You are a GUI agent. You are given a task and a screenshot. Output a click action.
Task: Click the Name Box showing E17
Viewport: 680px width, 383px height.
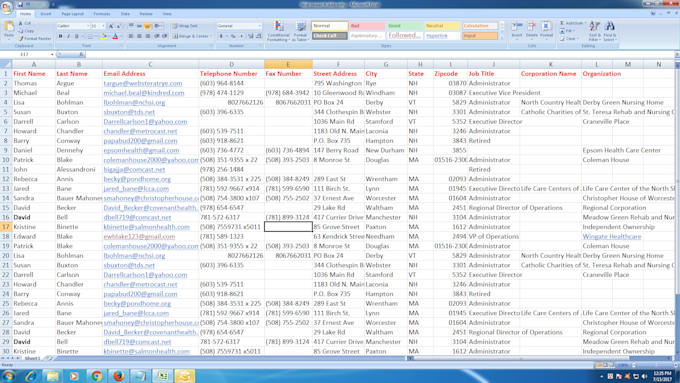pyautogui.click(x=25, y=55)
